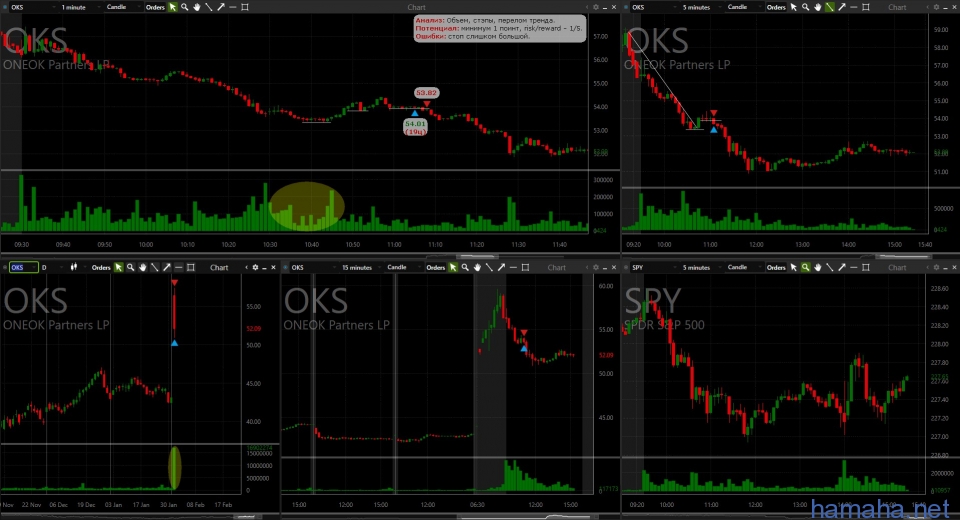Select the pointer tool in the 5 minutes OKS chart

click(793, 7)
